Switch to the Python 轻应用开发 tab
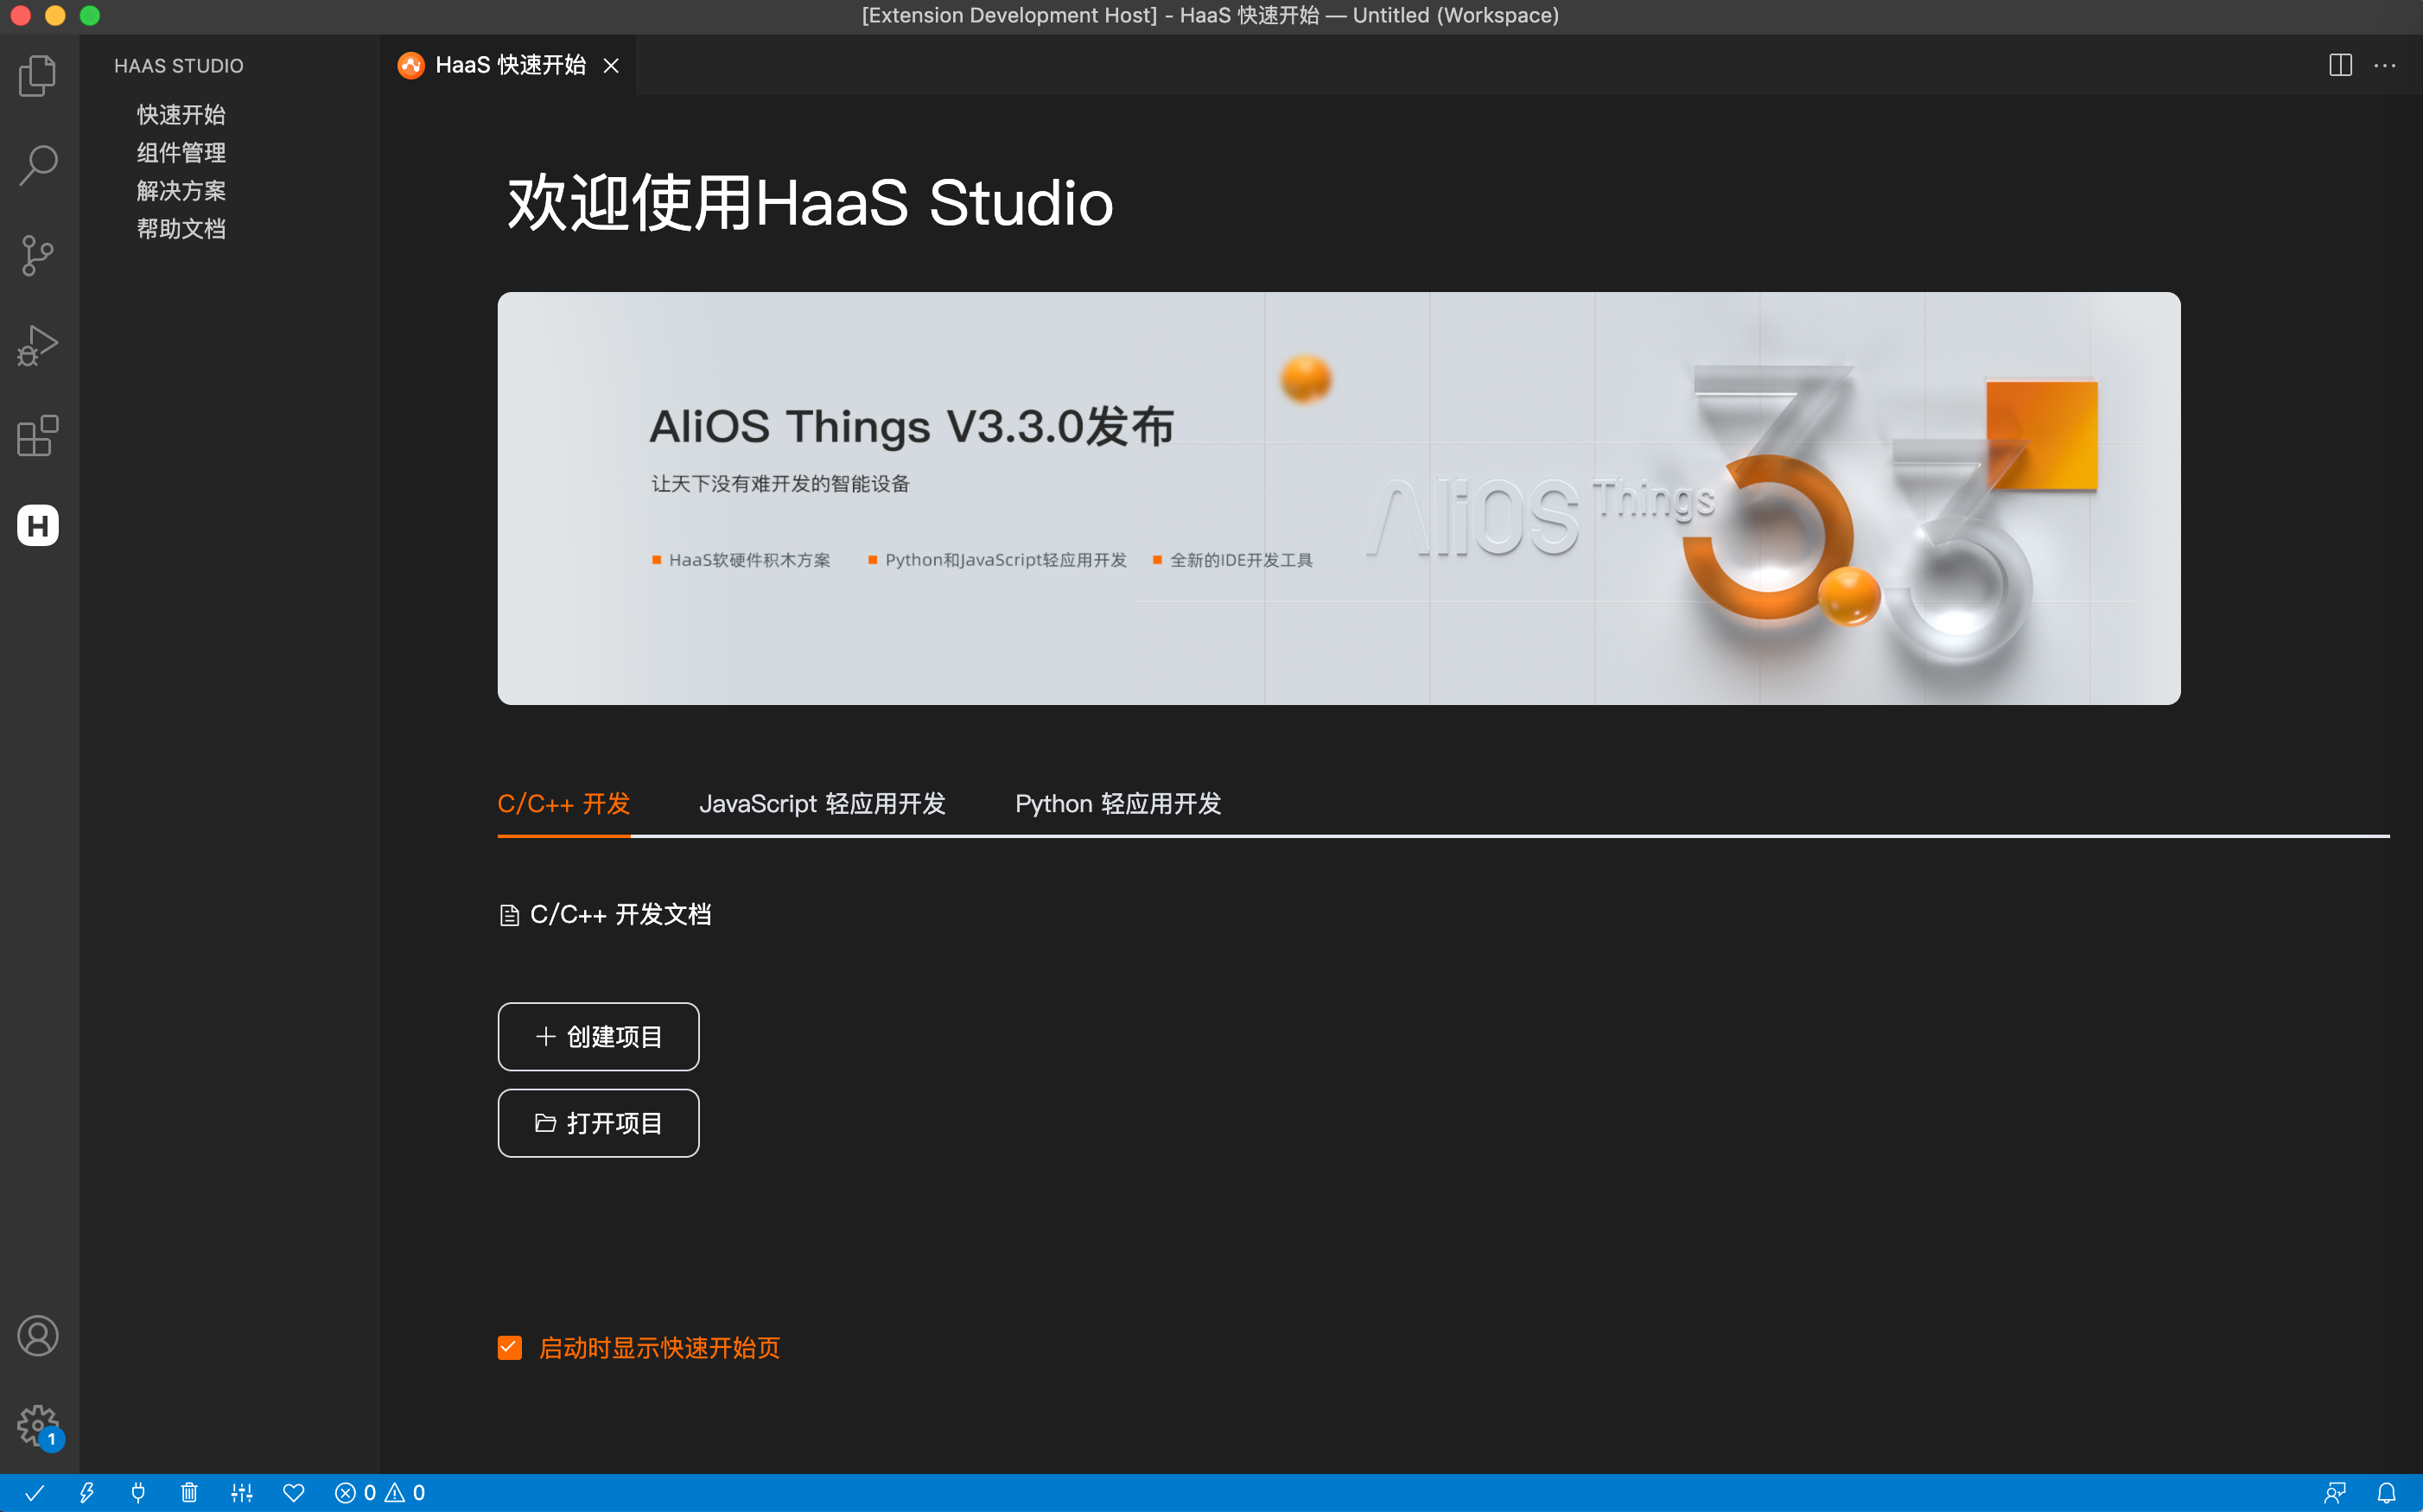2423x1512 pixels. (1117, 803)
